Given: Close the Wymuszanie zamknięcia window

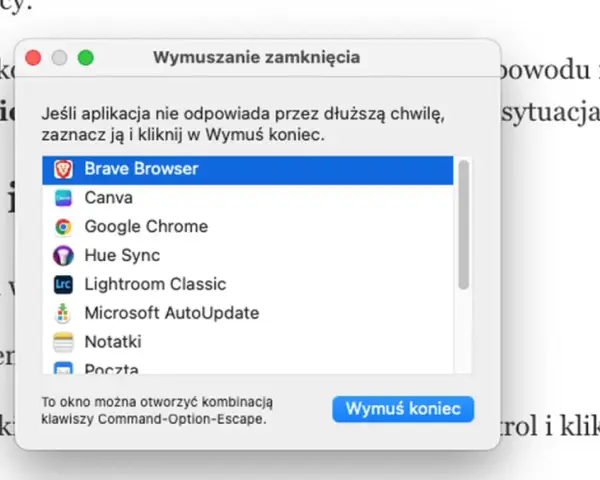Looking at the screenshot, I should [33, 58].
